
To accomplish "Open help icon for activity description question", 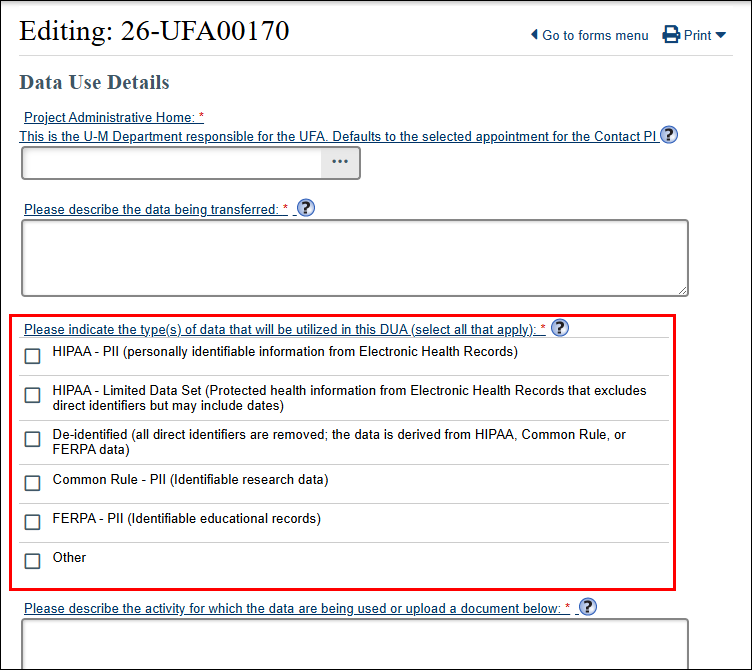I will coord(588,607).
